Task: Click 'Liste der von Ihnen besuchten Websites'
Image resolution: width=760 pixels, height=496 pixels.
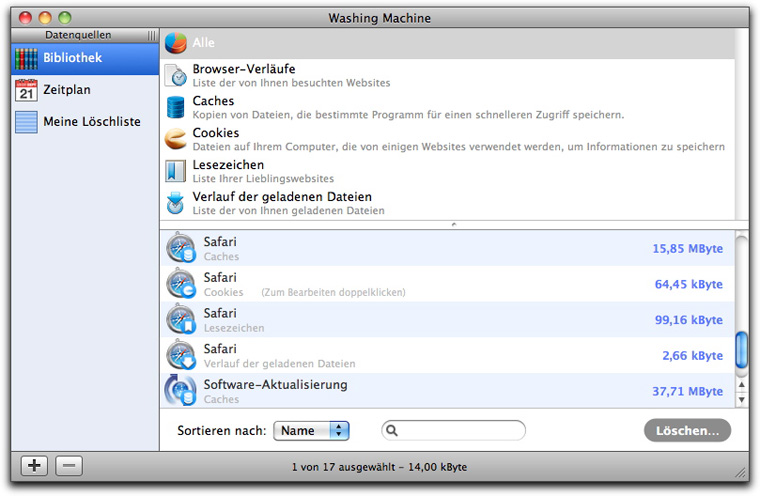Action: [x=291, y=83]
